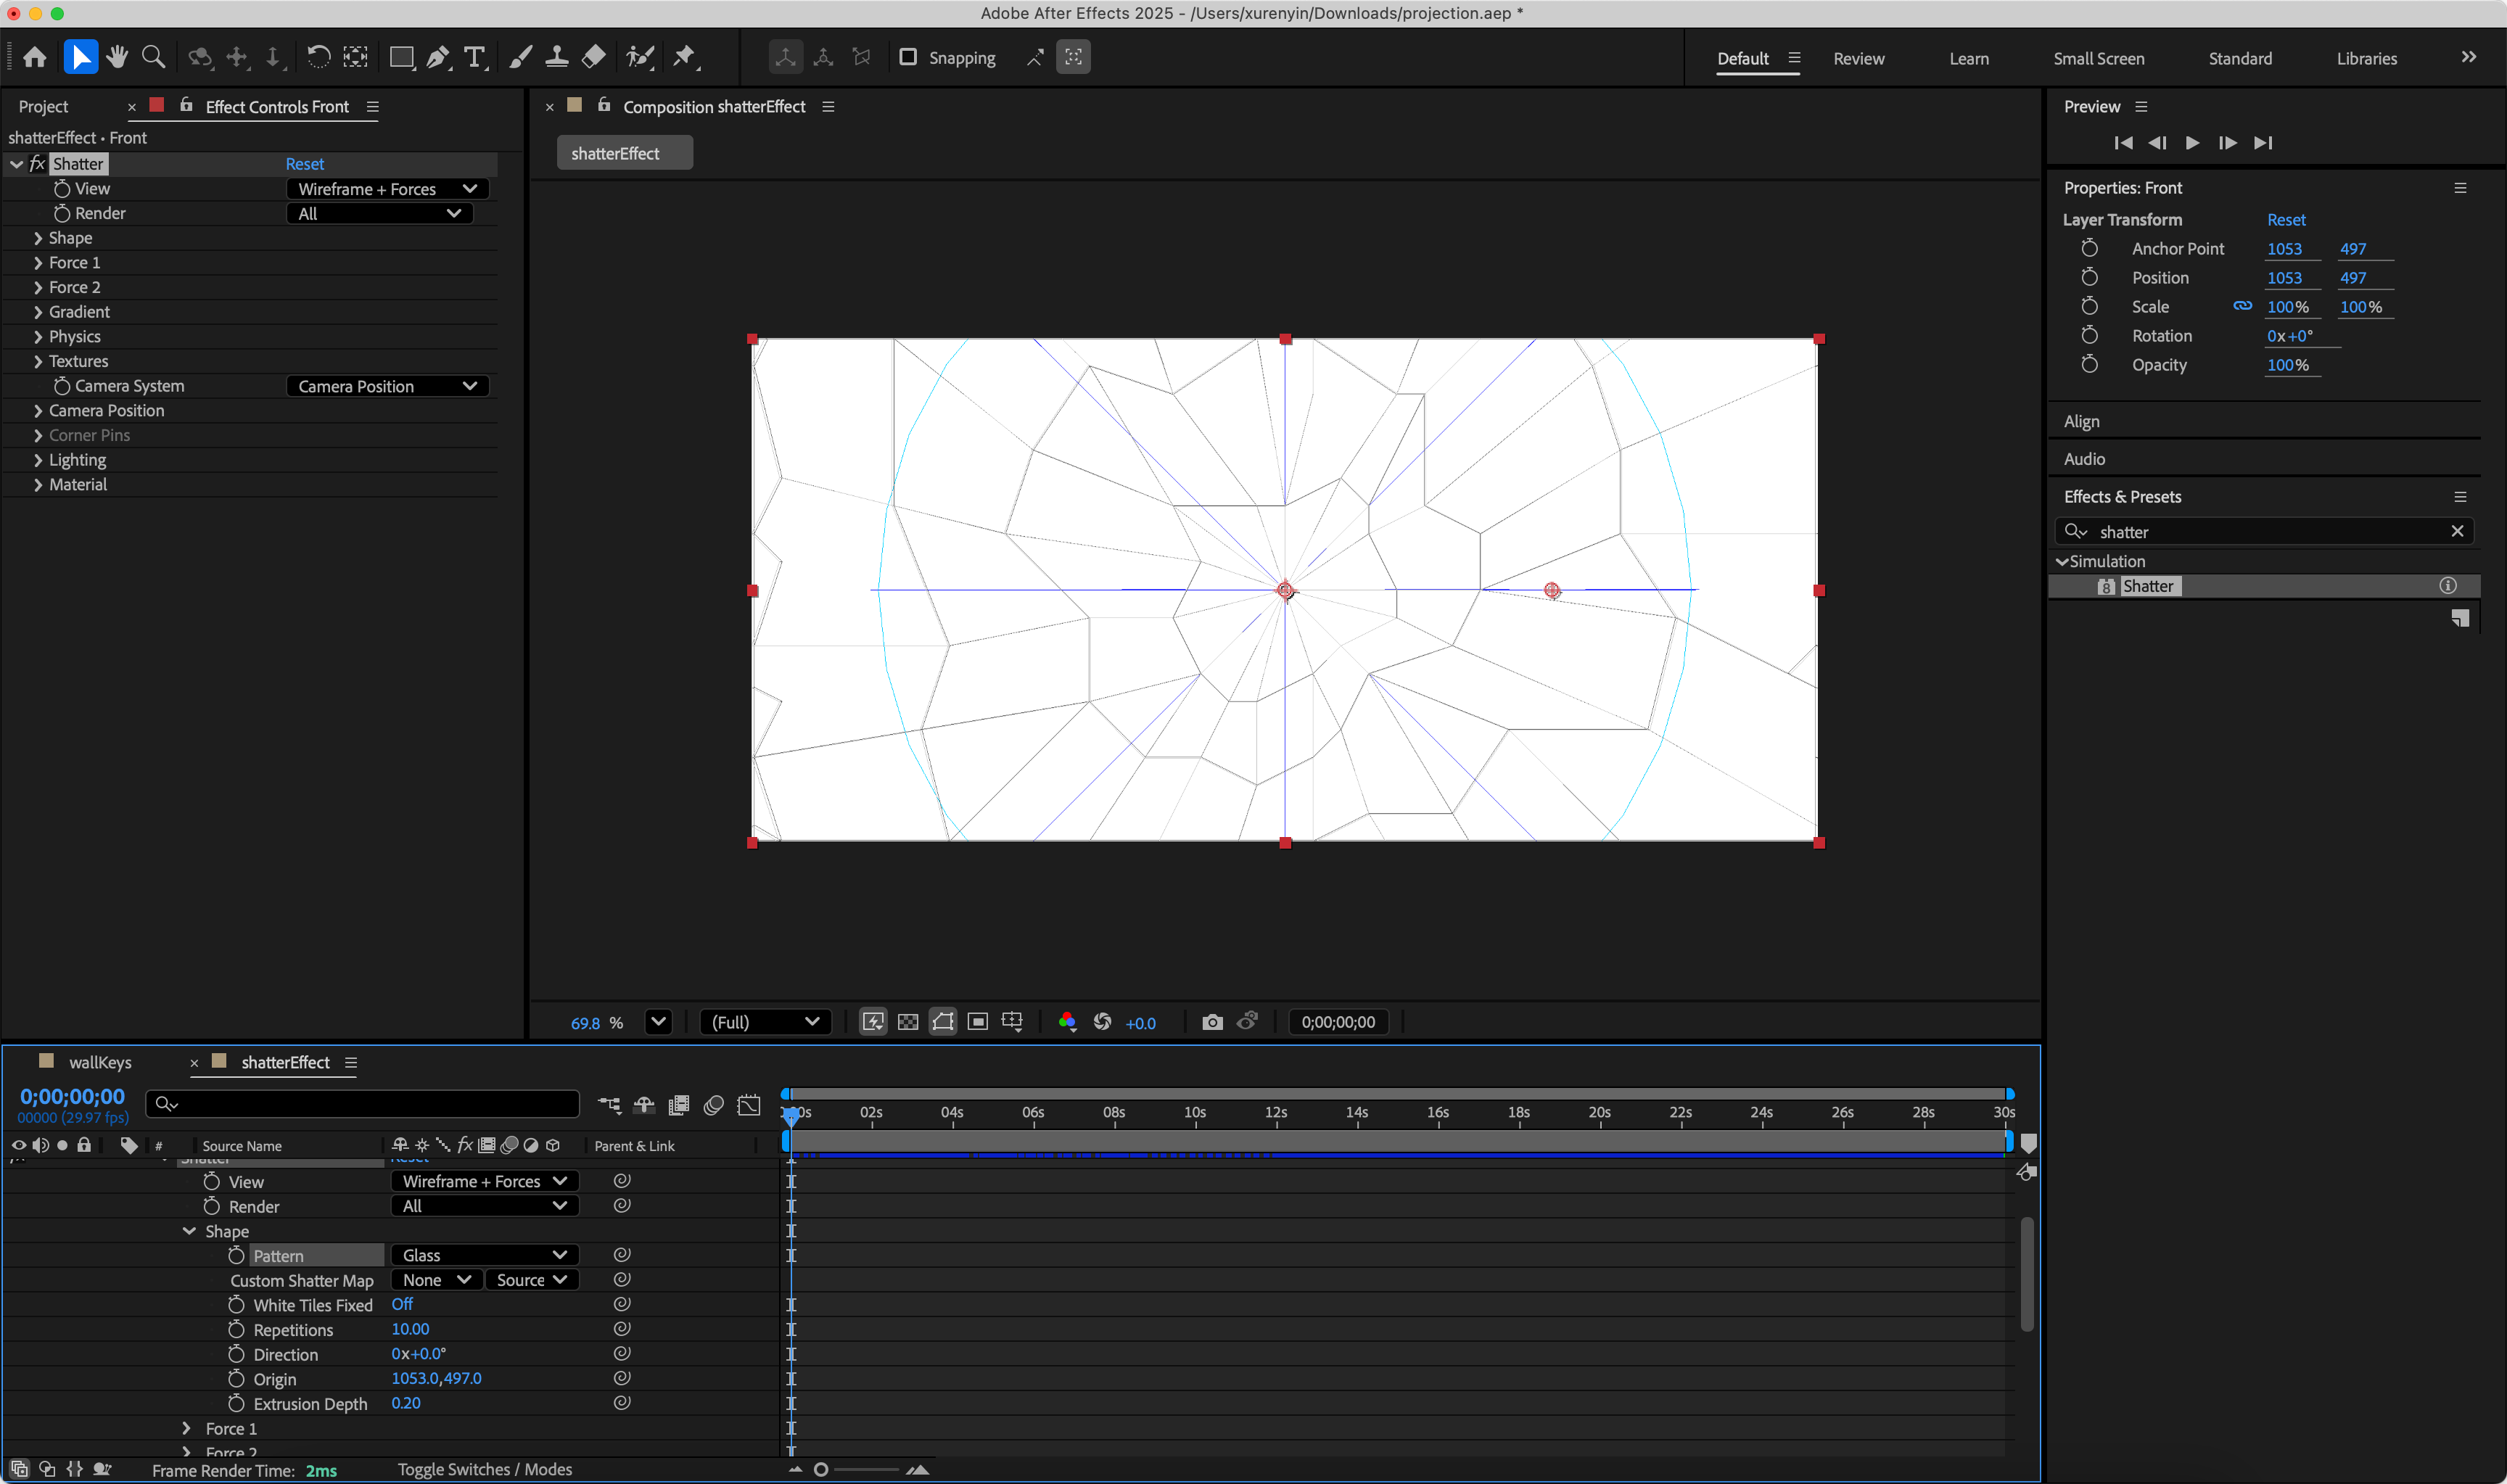
Task: Select the Puppet Pin tool
Action: point(684,57)
